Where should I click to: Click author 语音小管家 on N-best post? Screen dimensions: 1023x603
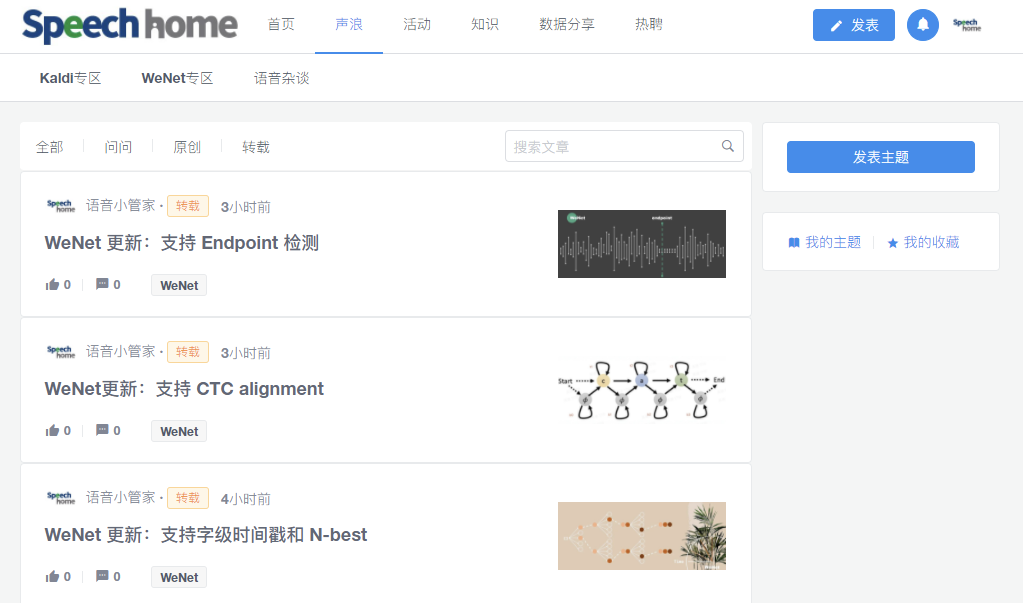[121, 499]
